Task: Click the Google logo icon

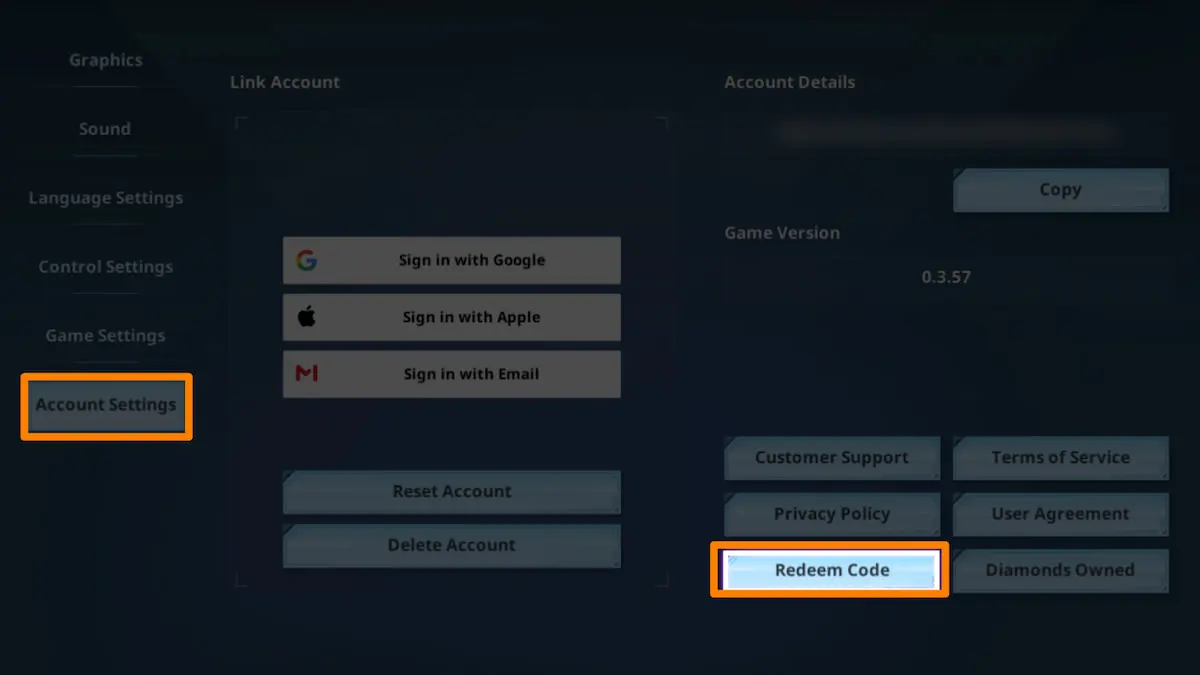Action: point(307,261)
